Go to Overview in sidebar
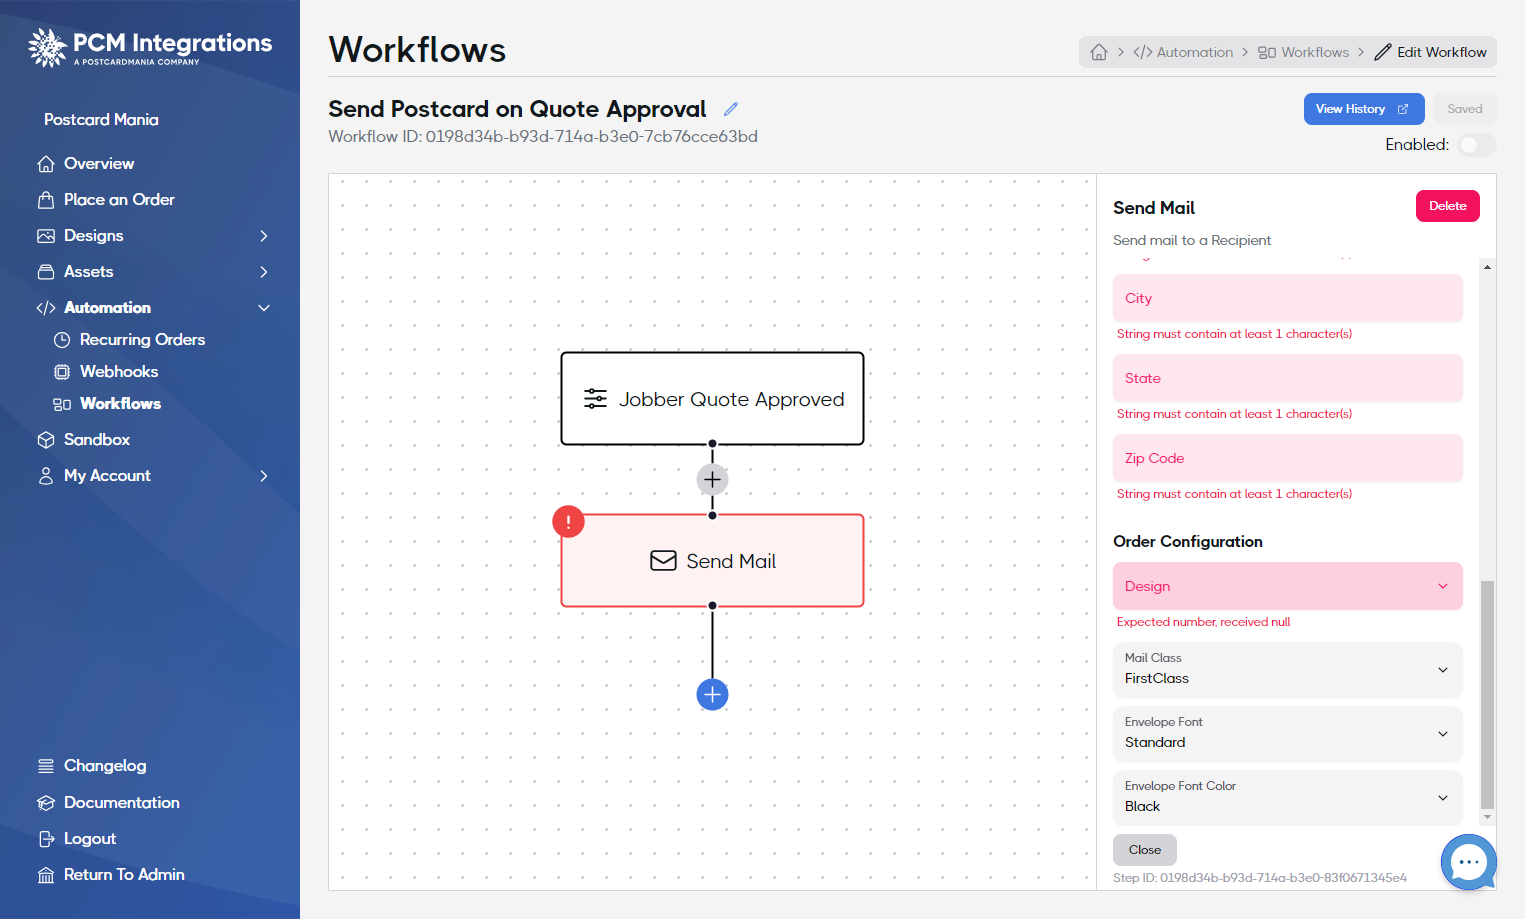Viewport: 1525px width, 919px height. (98, 164)
